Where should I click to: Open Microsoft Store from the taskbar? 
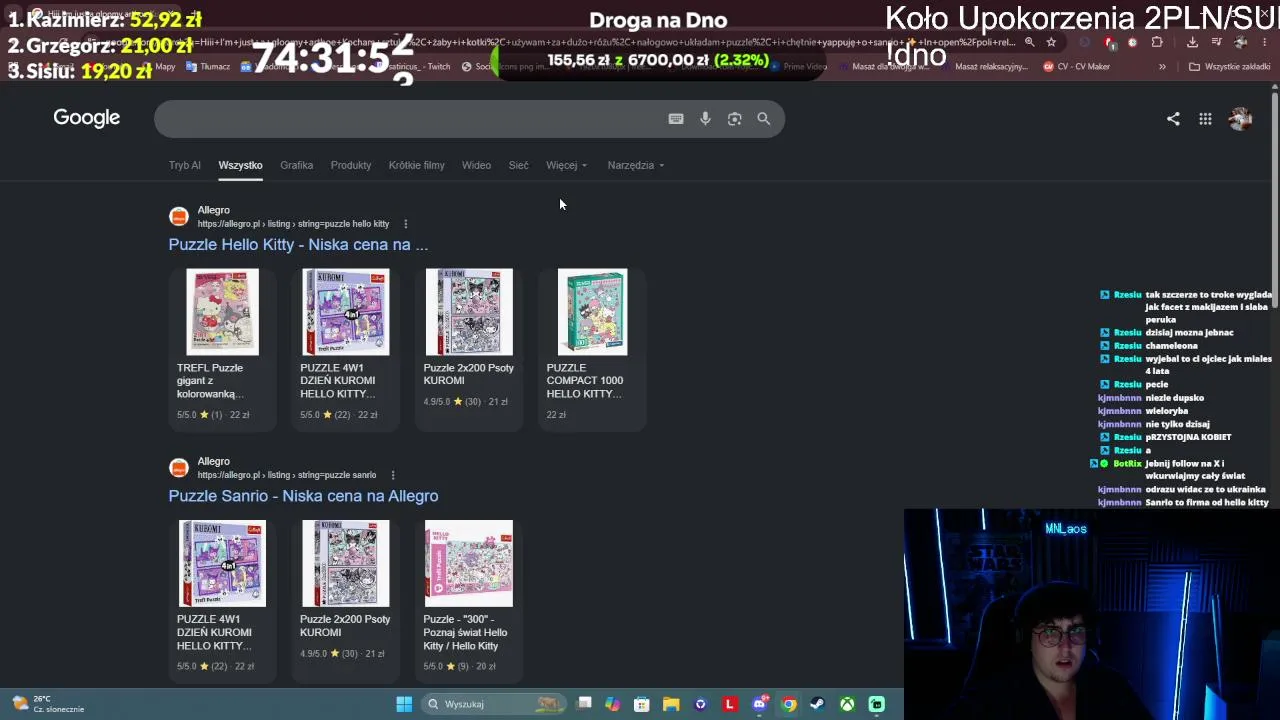coord(642,704)
